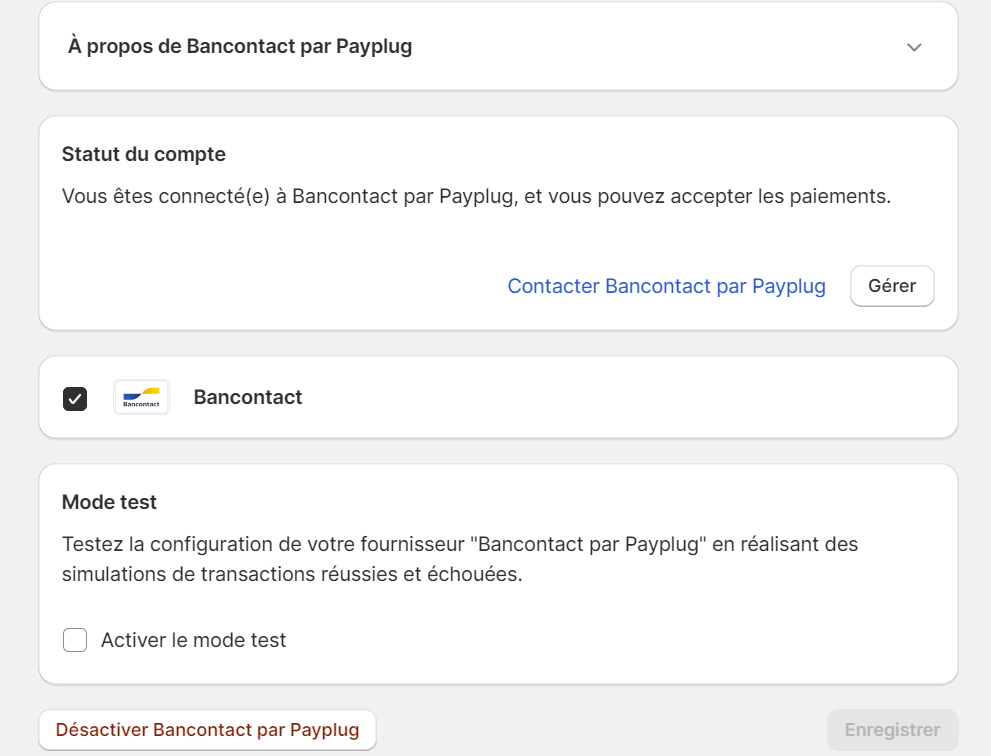Click the test mode description paragraph

460,559
